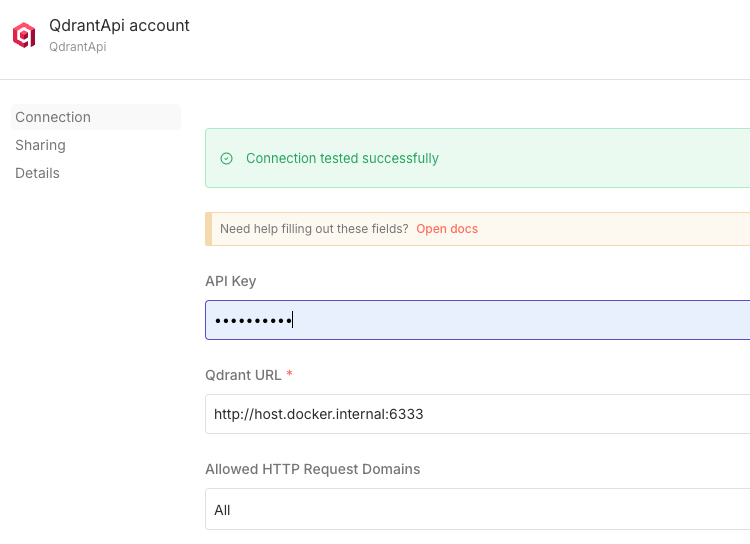Open the Allowed HTTP Request Domains dropdown
Image resolution: width=750 pixels, height=544 pixels.
click(477, 509)
